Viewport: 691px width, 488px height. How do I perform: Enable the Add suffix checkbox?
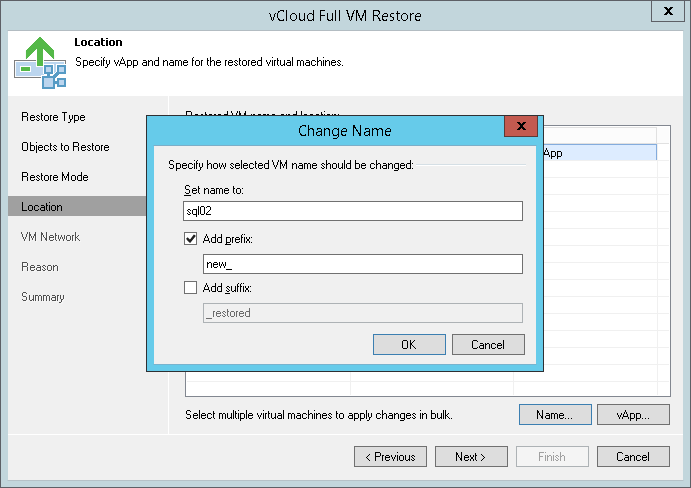tap(192, 288)
